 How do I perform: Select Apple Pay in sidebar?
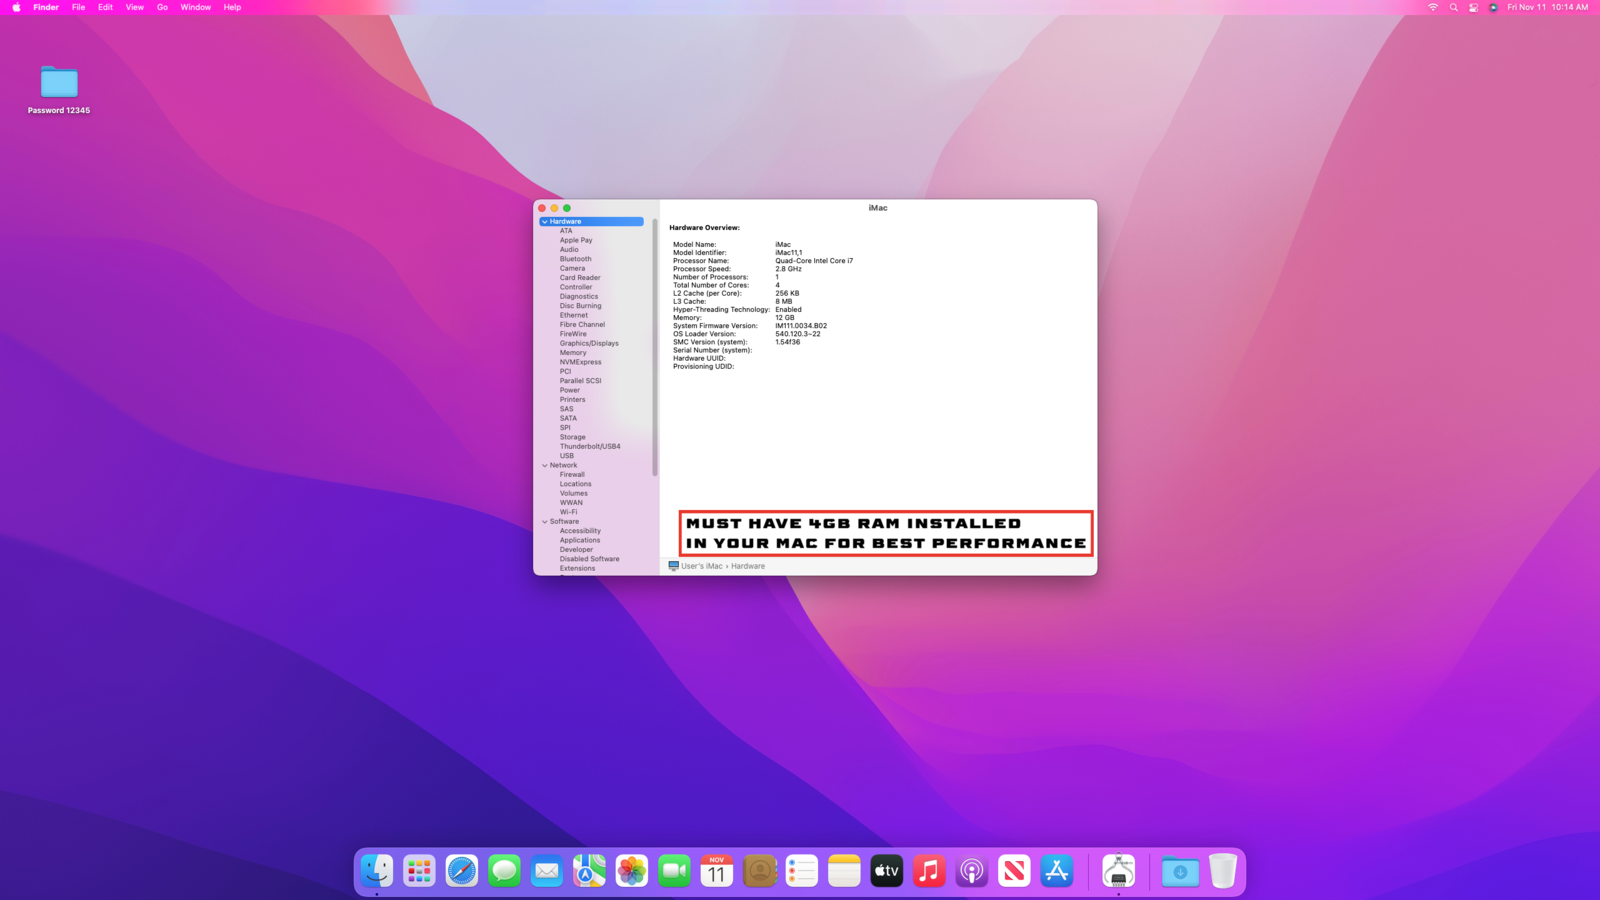576,240
